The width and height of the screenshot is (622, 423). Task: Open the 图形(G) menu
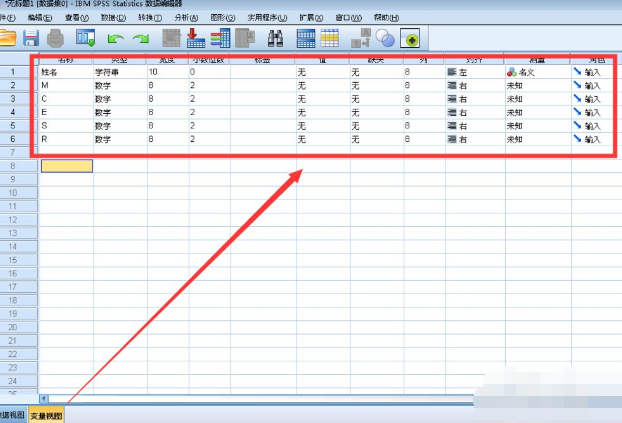[222, 18]
